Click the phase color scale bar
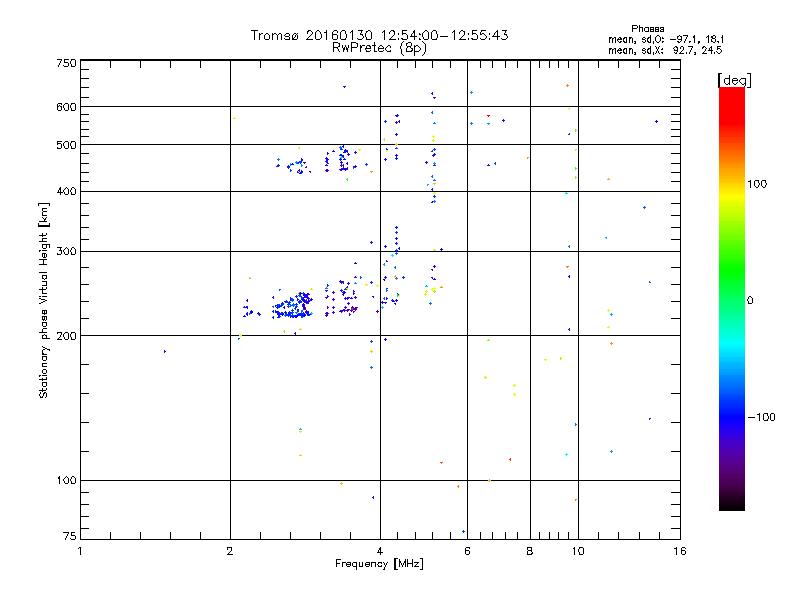The height and width of the screenshot is (600, 800). (x=732, y=298)
